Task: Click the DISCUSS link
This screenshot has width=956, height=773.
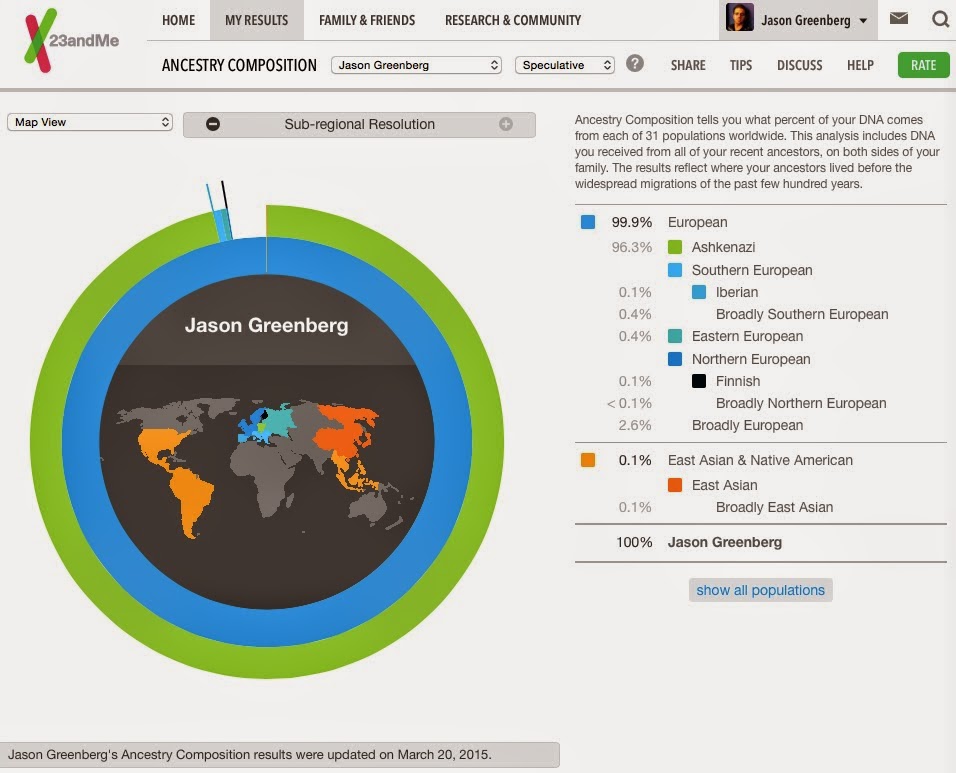Action: pos(799,65)
